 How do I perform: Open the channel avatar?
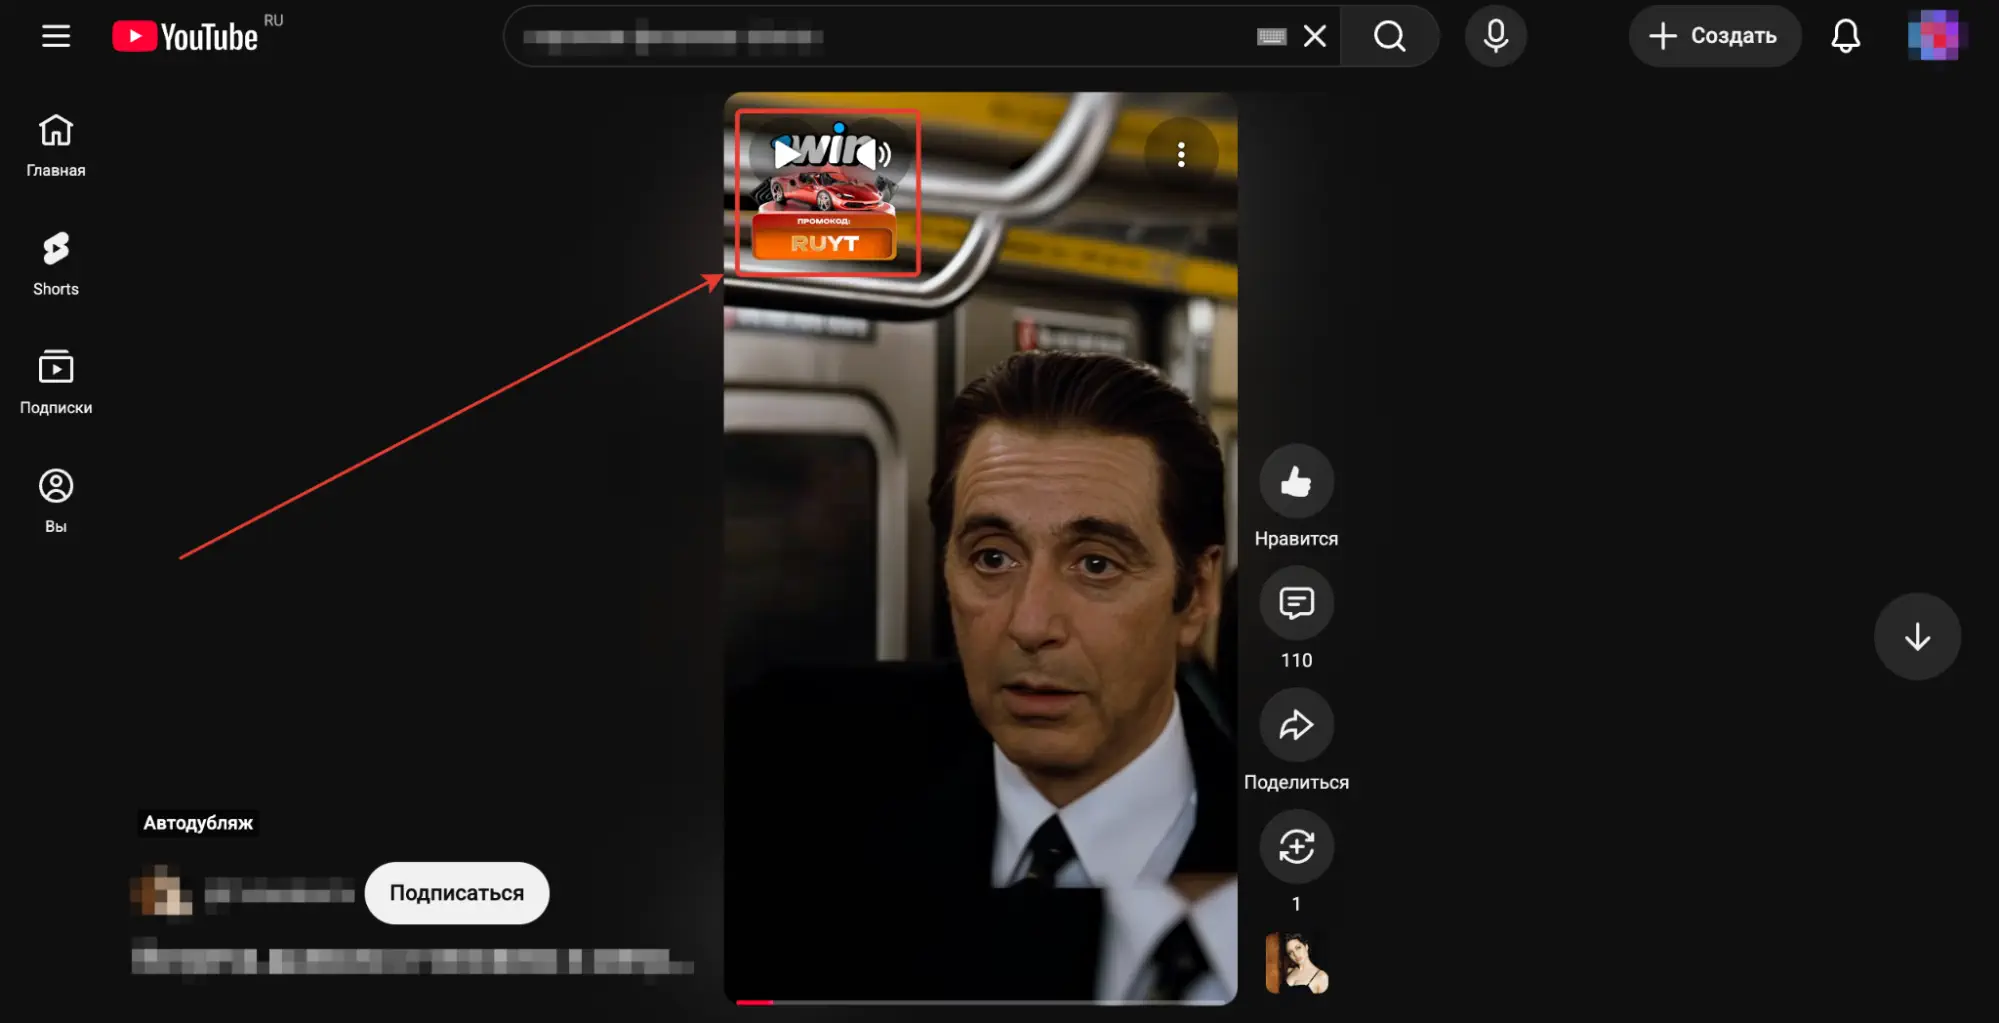point(161,891)
